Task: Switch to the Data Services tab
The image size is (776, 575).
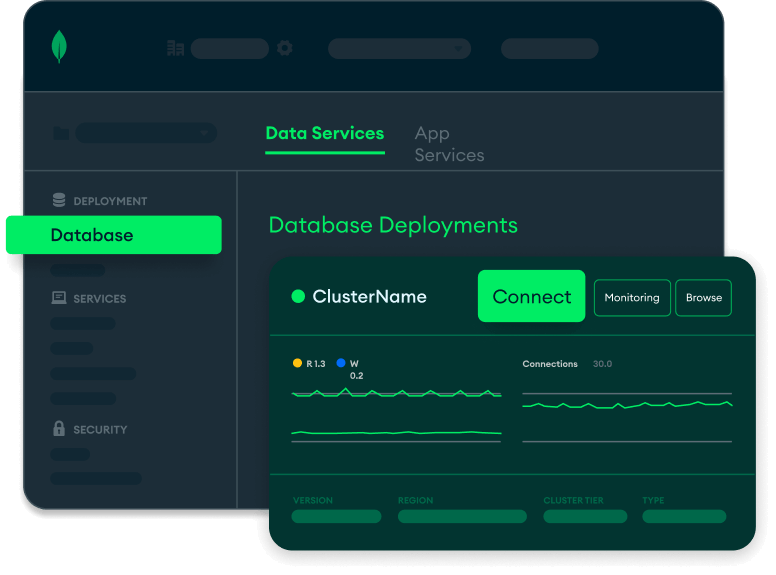Action: pos(324,133)
